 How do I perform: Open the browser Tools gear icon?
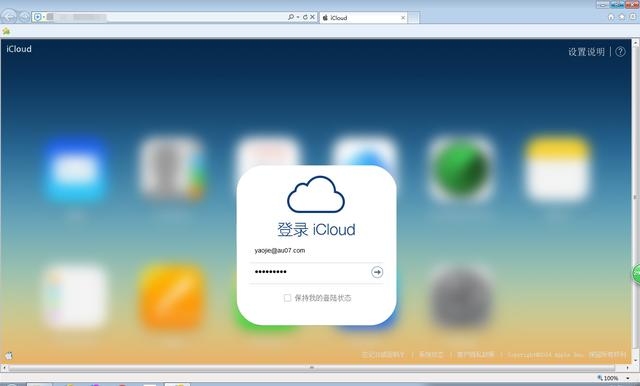632,17
